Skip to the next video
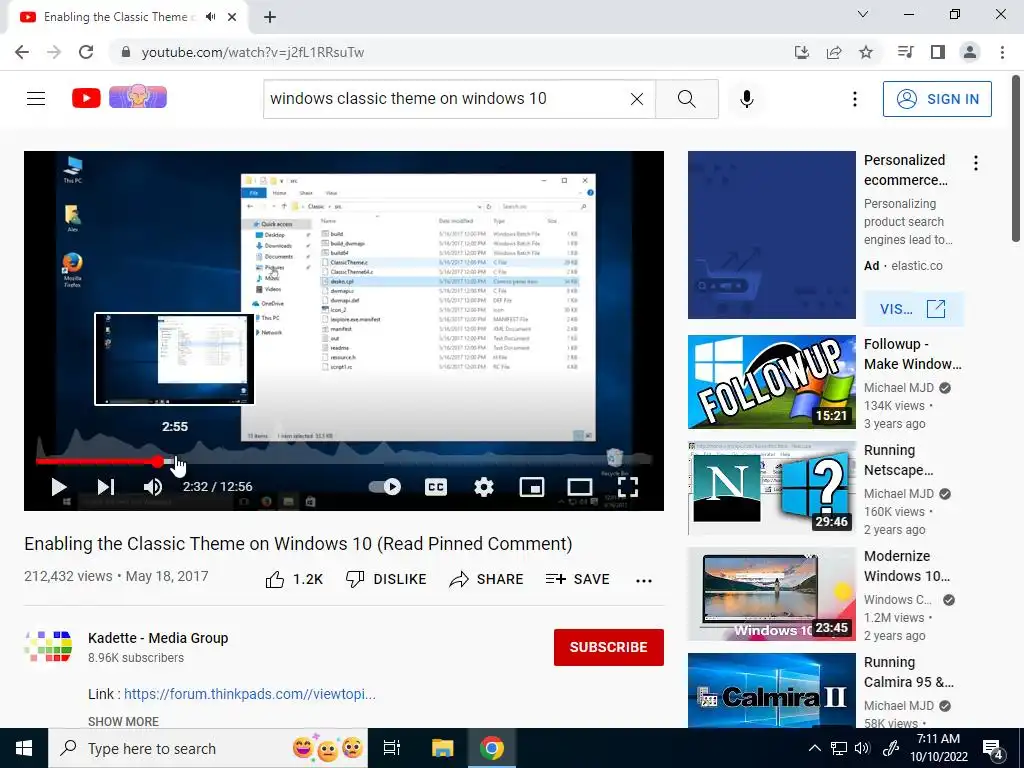 pyautogui.click(x=106, y=487)
